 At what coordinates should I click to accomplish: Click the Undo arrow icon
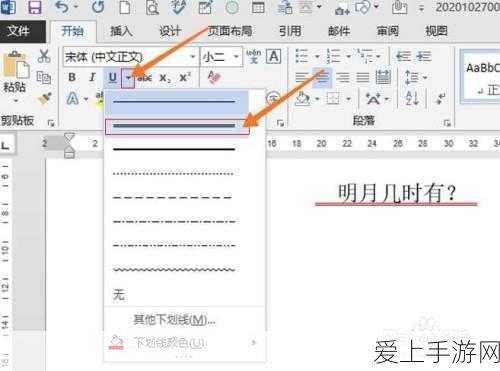pos(63,7)
